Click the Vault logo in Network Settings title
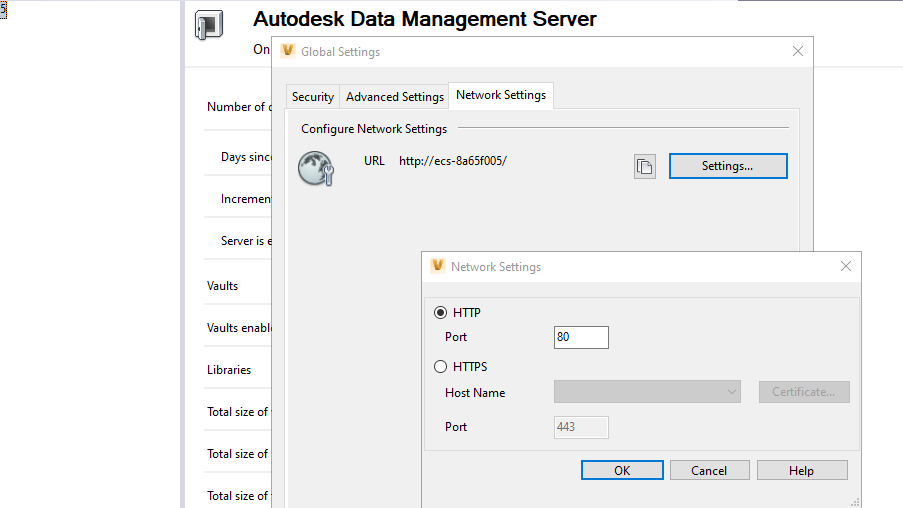 pyautogui.click(x=437, y=266)
